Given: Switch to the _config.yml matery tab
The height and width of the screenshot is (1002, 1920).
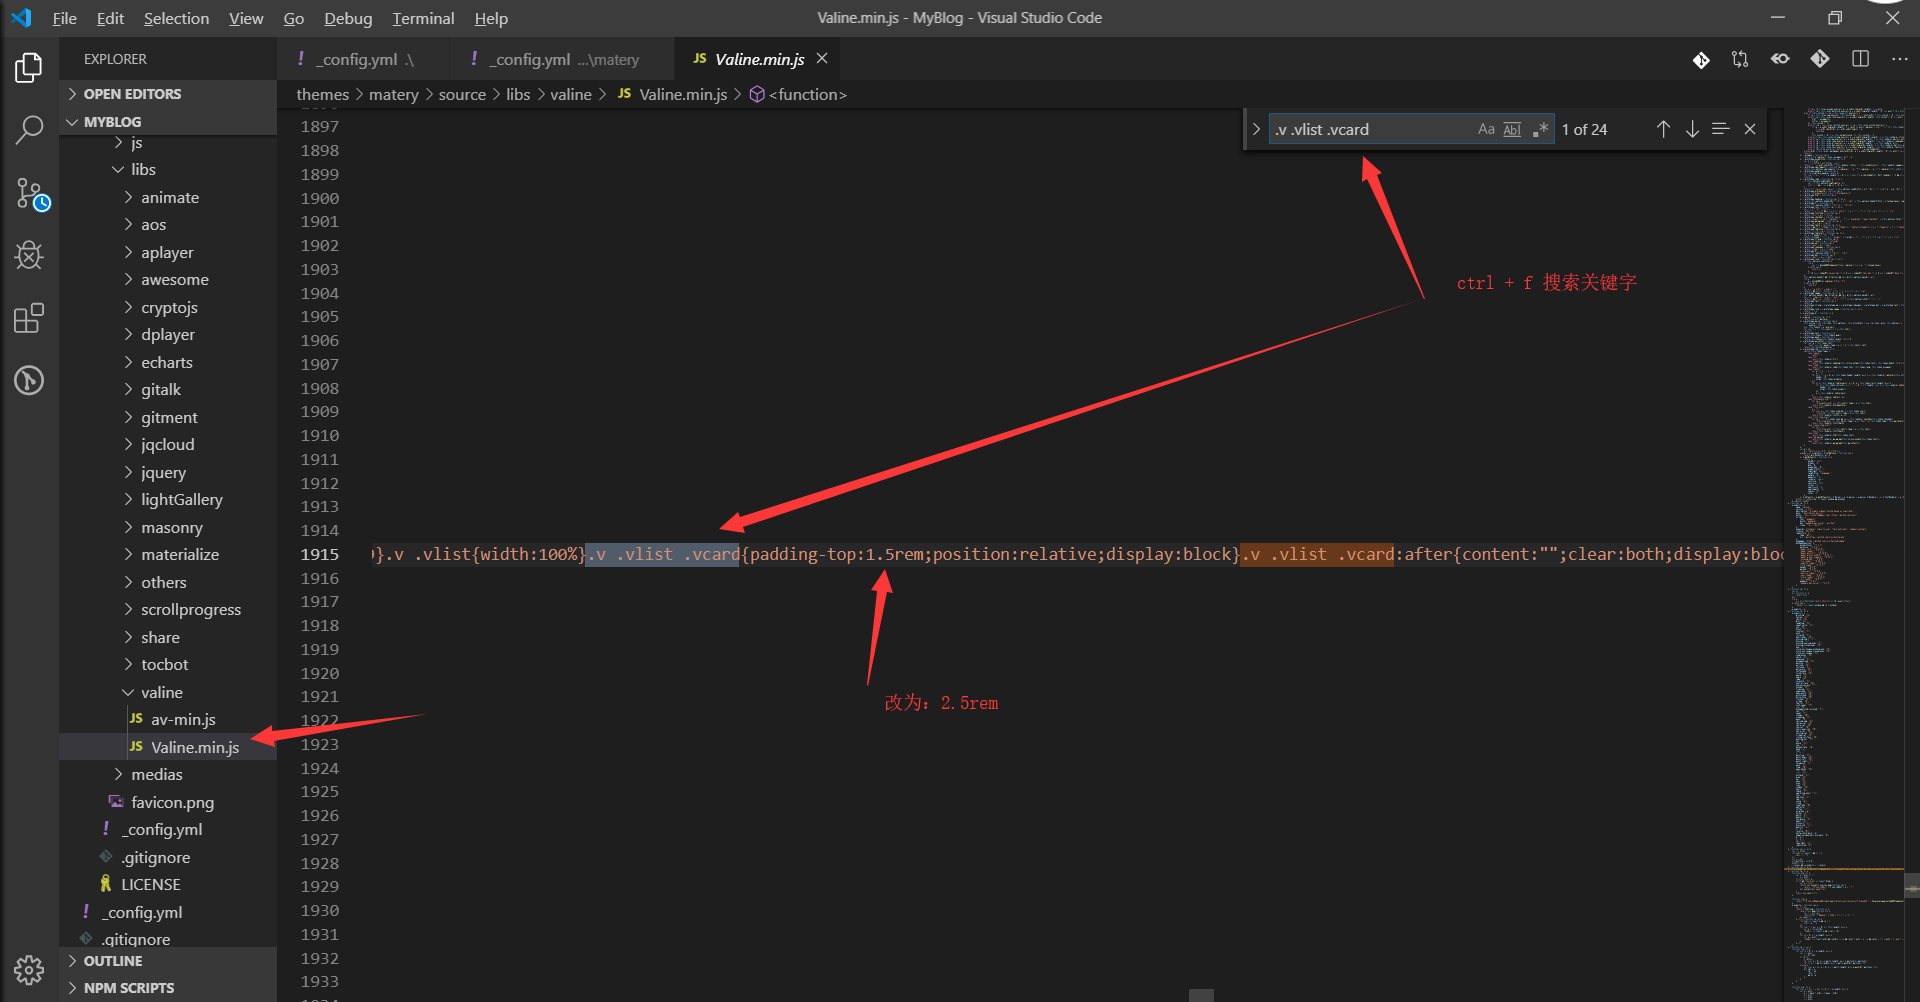Looking at the screenshot, I should pyautogui.click(x=562, y=59).
